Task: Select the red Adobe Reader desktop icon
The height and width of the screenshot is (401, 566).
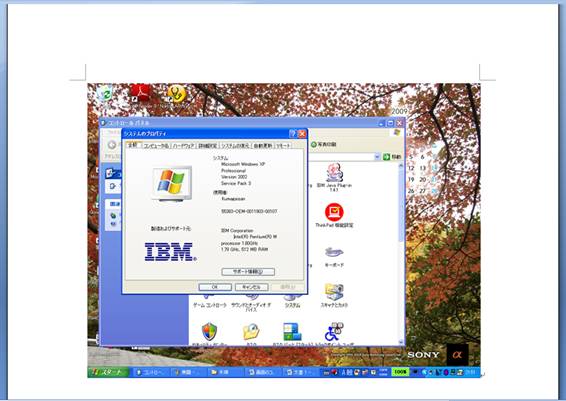Action: pyautogui.click(x=140, y=93)
